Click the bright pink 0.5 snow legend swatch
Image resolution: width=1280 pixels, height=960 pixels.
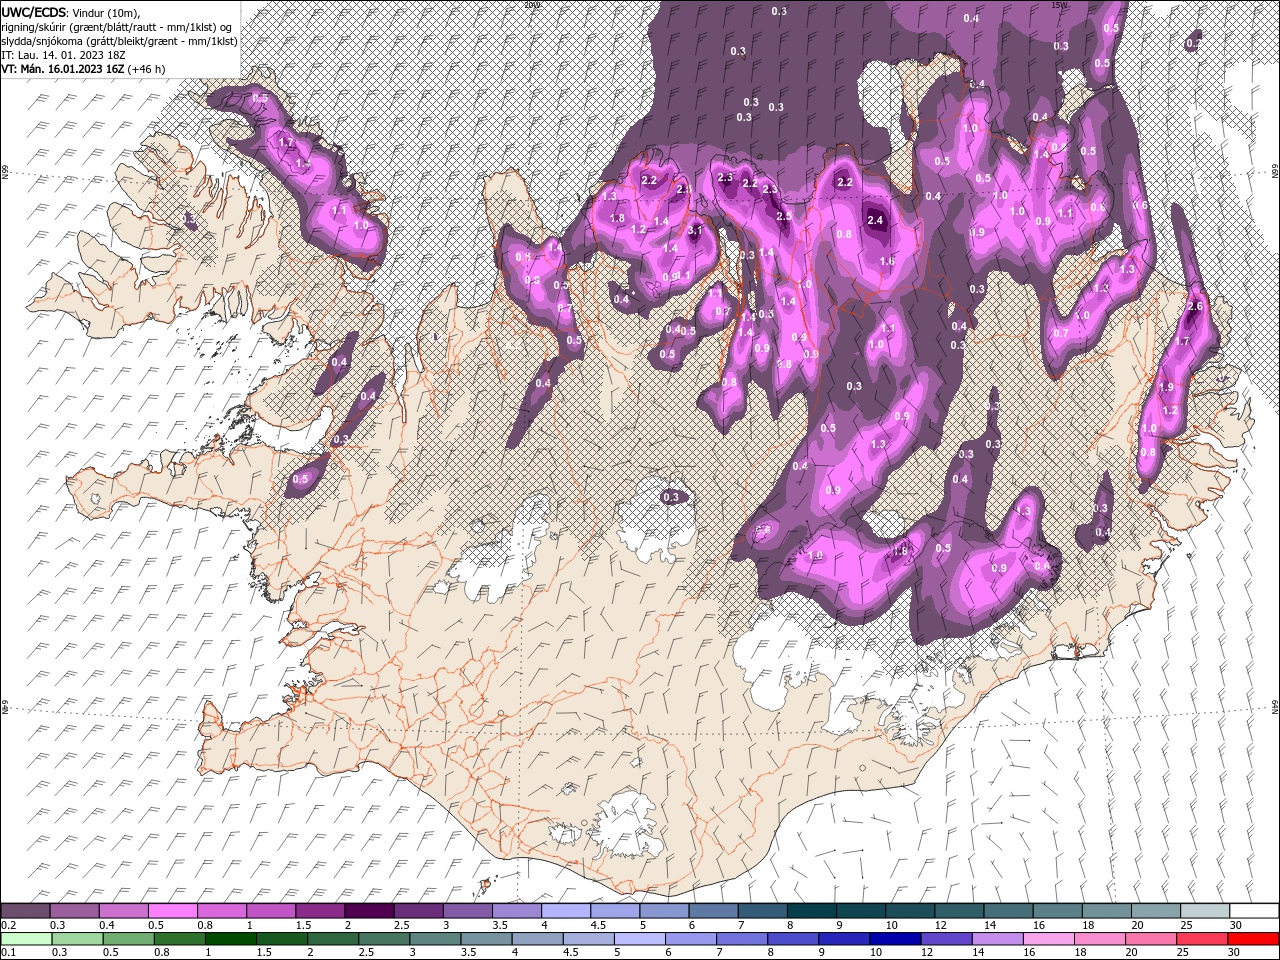(x=172, y=910)
